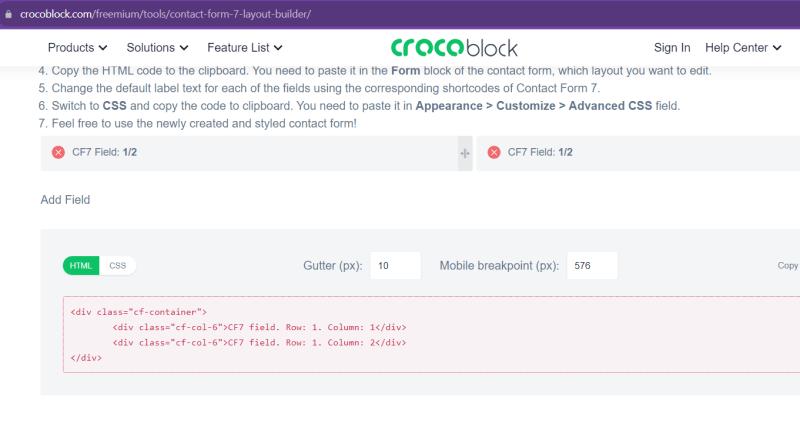Open the Sign In page

[672, 47]
